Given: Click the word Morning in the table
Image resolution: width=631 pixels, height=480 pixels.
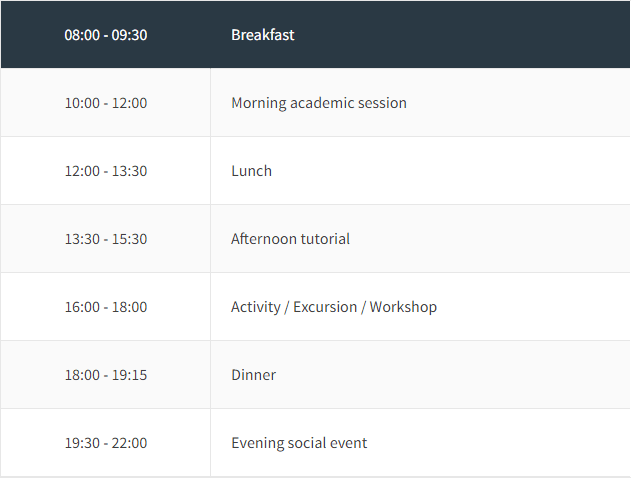Looking at the screenshot, I should pyautogui.click(x=259, y=103).
